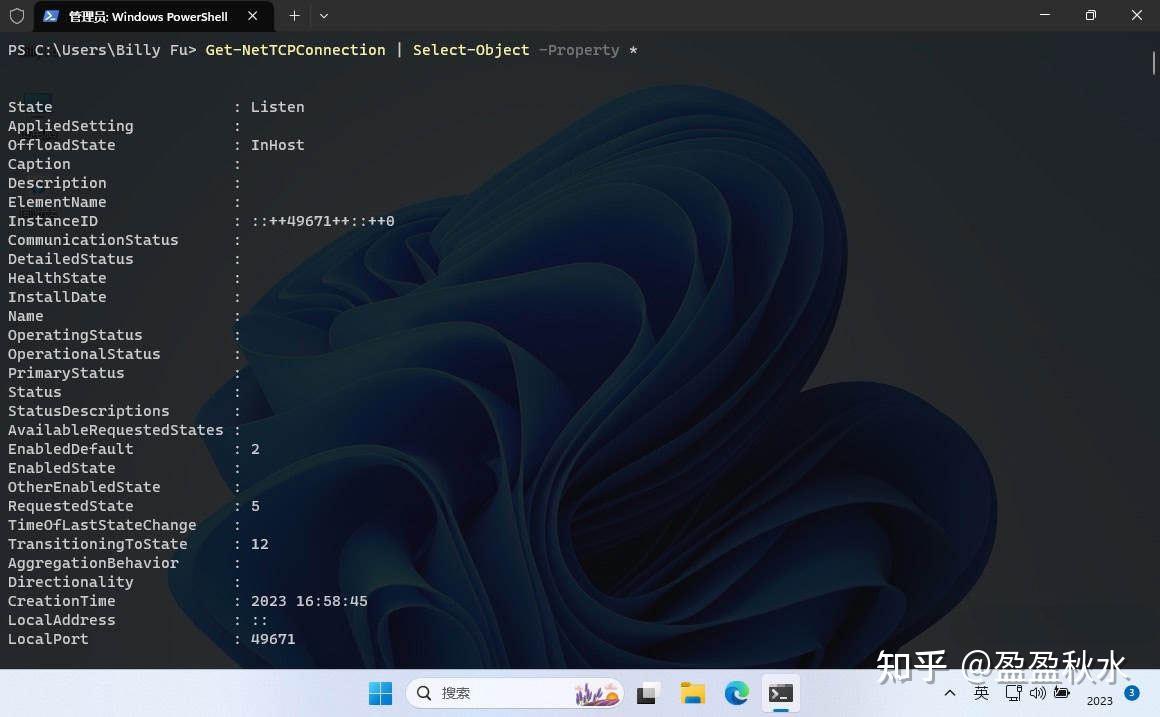The image size is (1160, 717).
Task: Open the Windows Start menu
Action: click(380, 693)
